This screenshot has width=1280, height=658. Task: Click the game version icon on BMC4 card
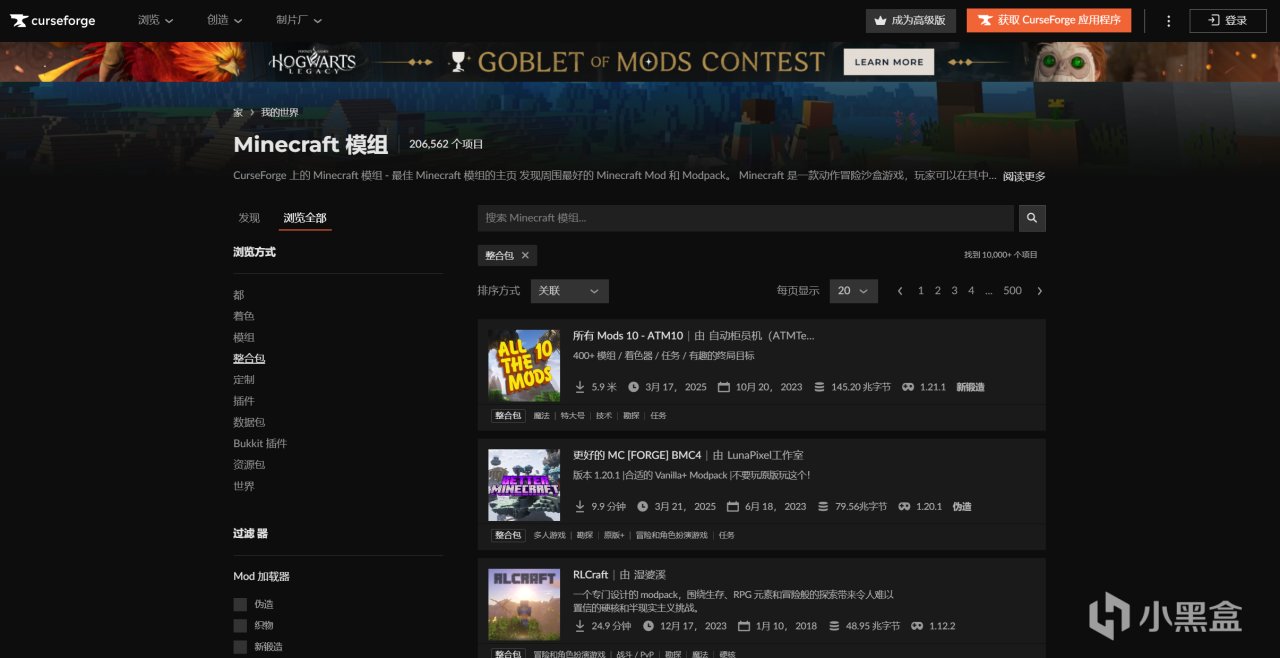(904, 507)
